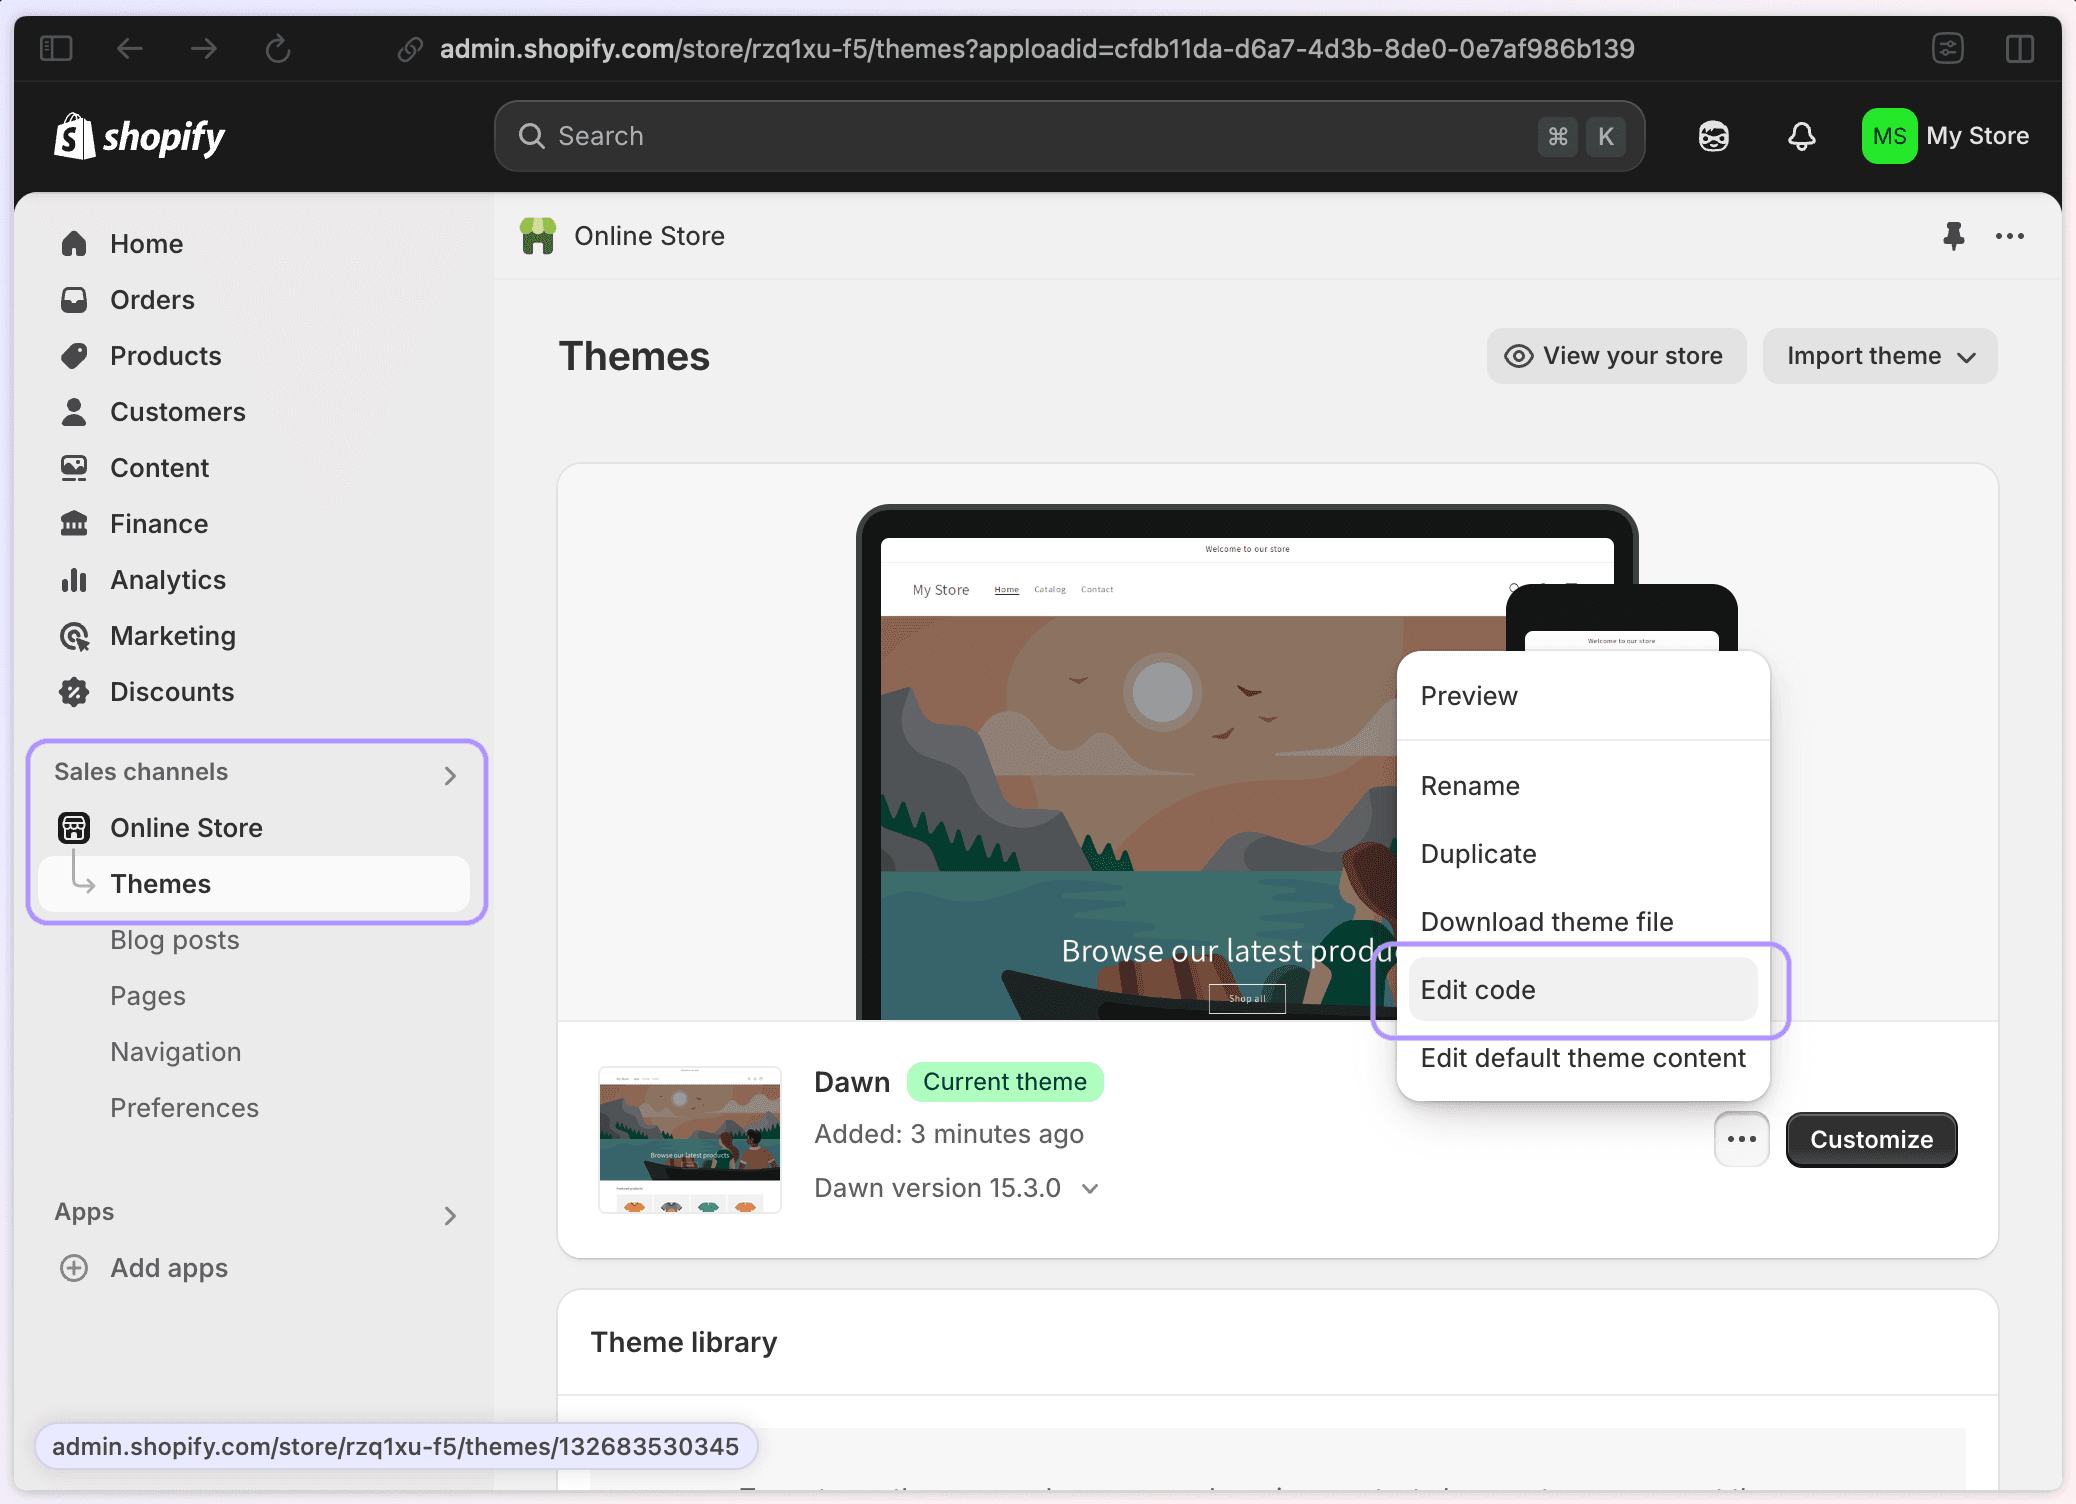Click View your store button
Screen dimensions: 2076x1504
coord(1615,356)
